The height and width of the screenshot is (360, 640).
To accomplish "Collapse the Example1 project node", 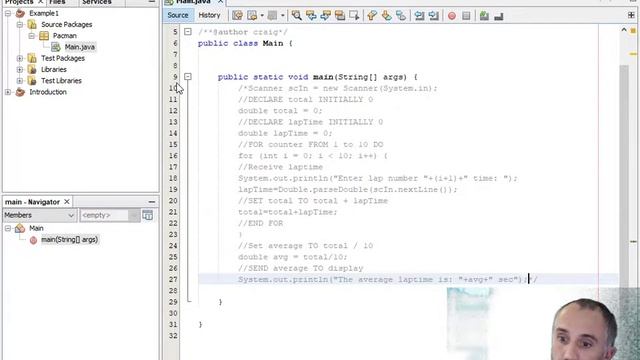I will point(8,13).
